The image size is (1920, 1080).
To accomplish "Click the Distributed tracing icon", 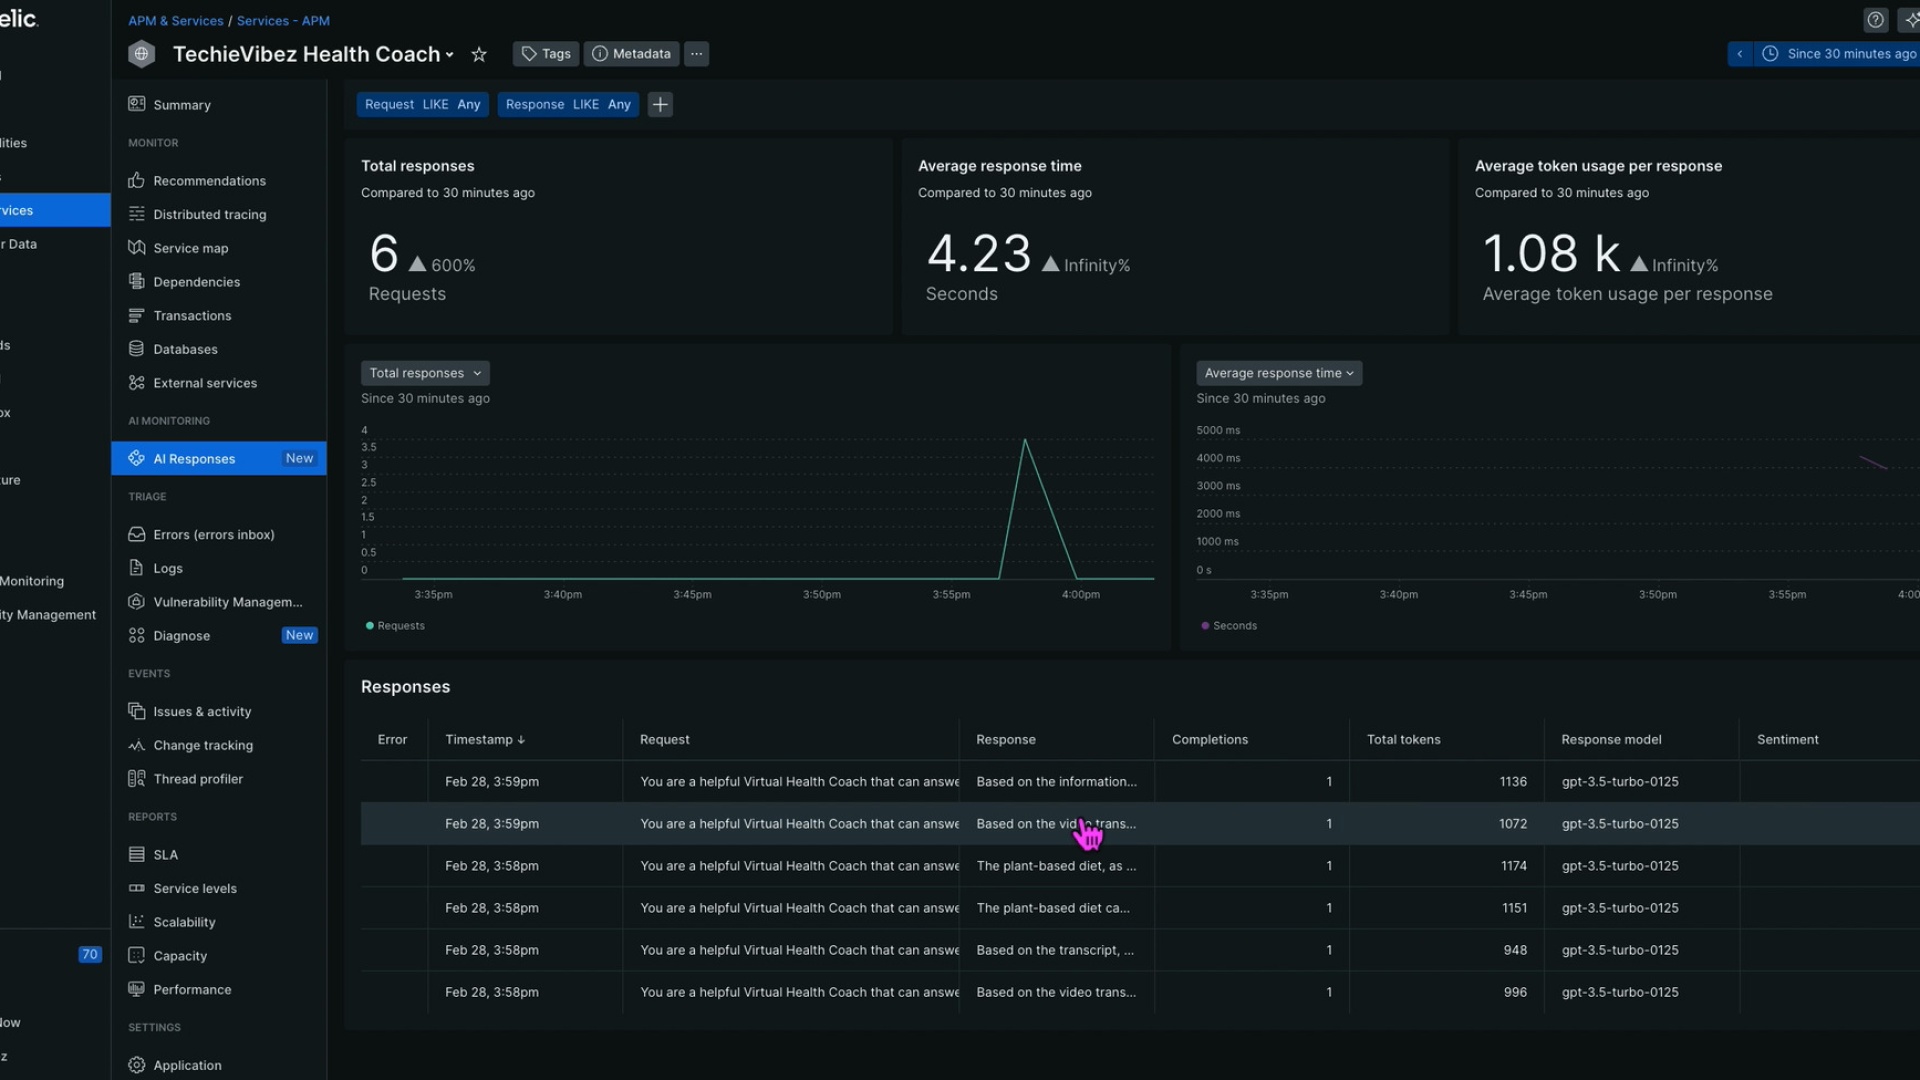I will [137, 214].
